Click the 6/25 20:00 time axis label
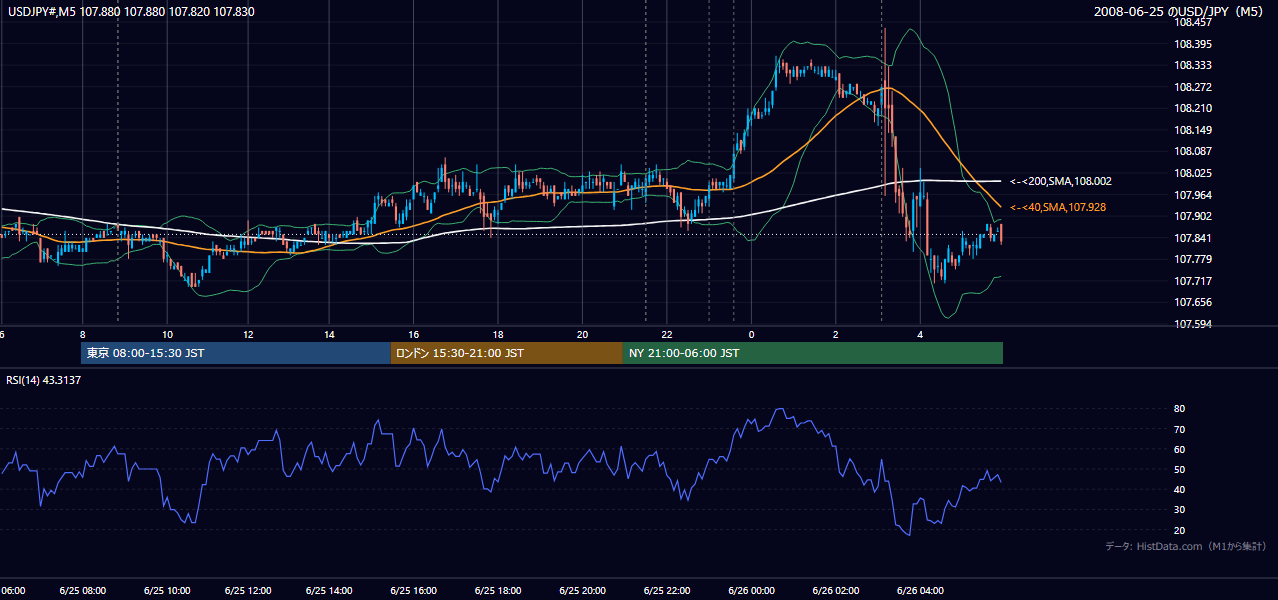 (582, 591)
